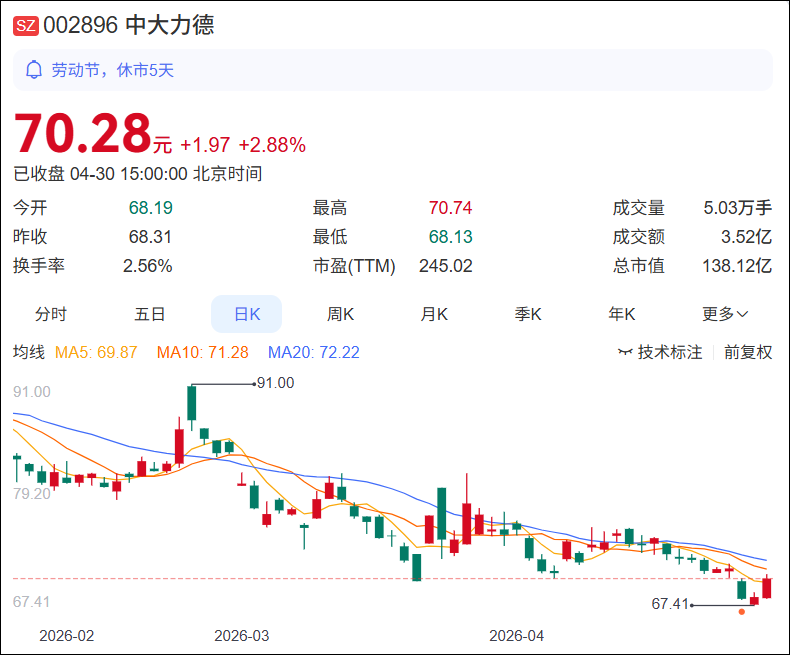
Task: Click the 91.00 peak price label
Action: 275,383
